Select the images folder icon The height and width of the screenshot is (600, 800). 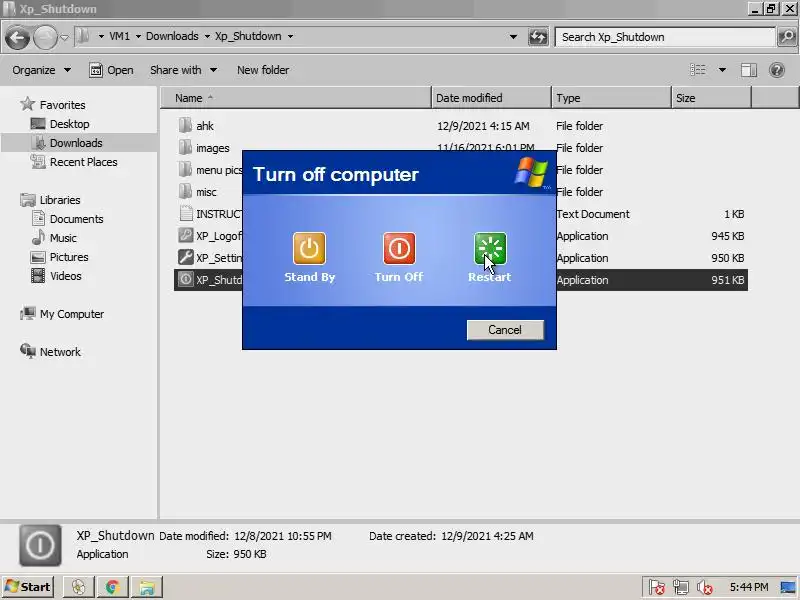point(186,147)
